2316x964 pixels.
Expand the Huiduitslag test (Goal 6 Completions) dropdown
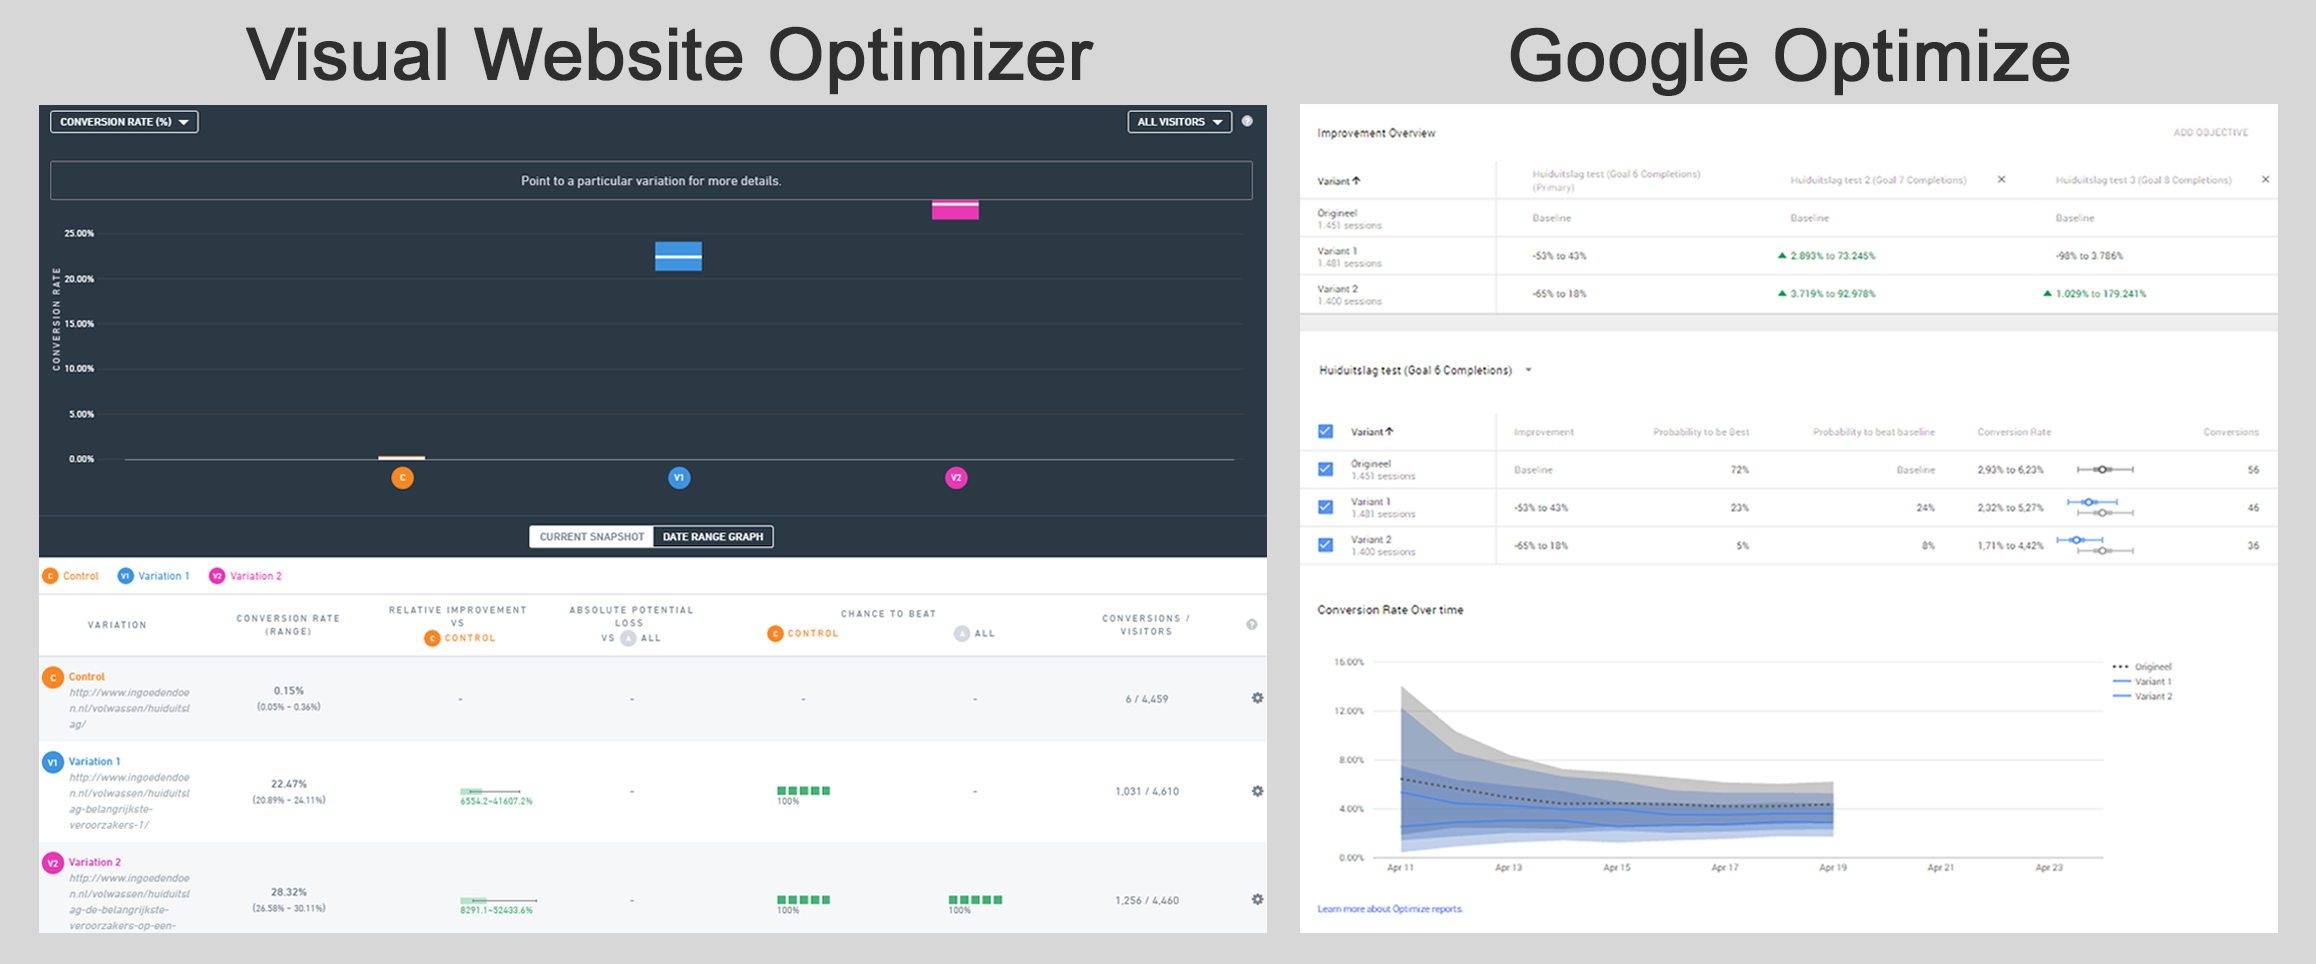pyautogui.click(x=1425, y=370)
